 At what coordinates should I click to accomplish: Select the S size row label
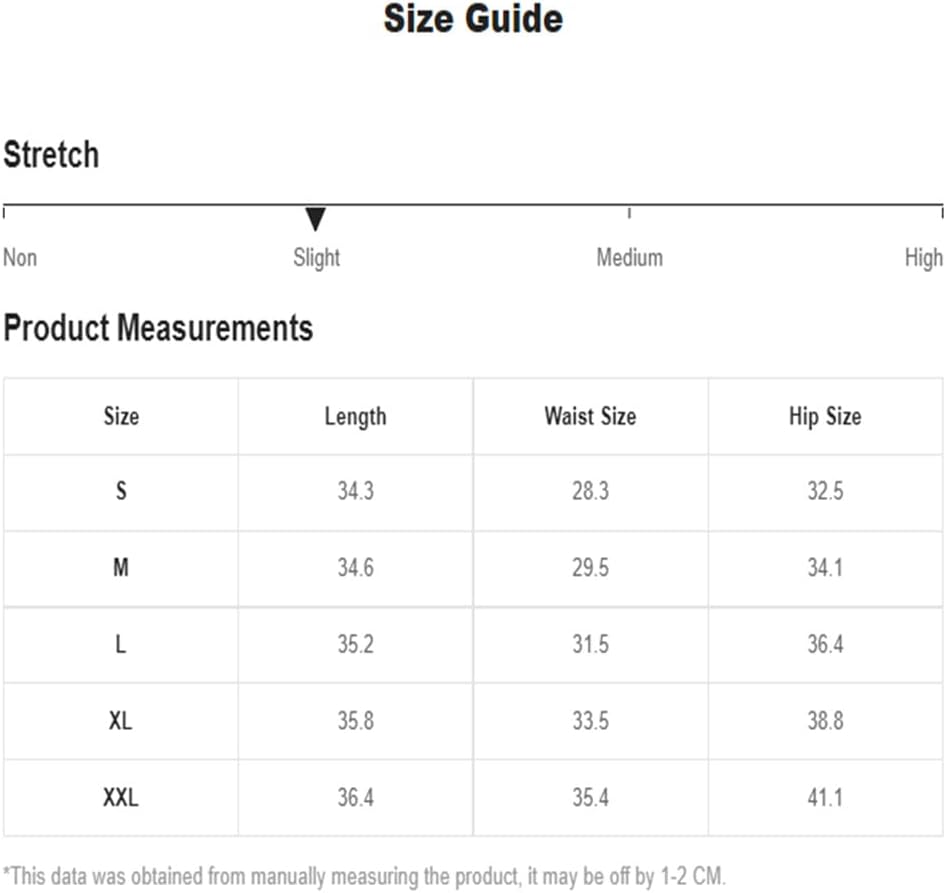[x=121, y=491]
